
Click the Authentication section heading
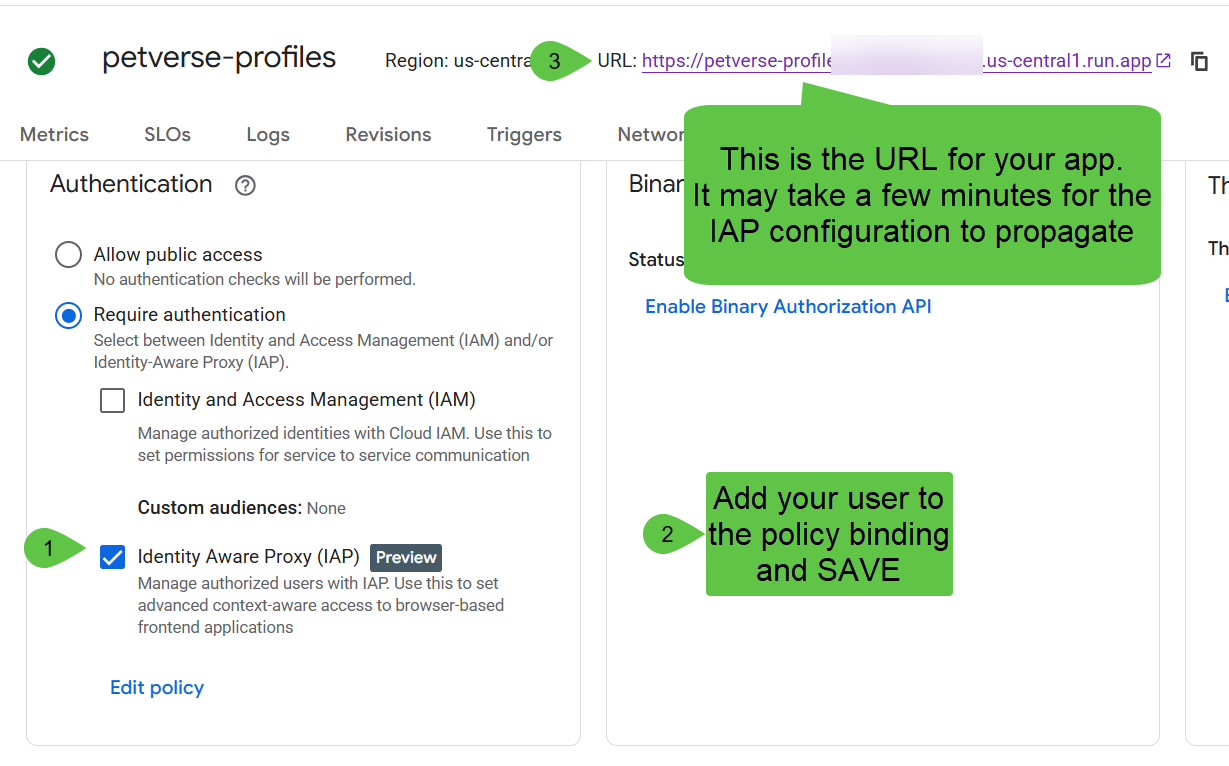131,184
